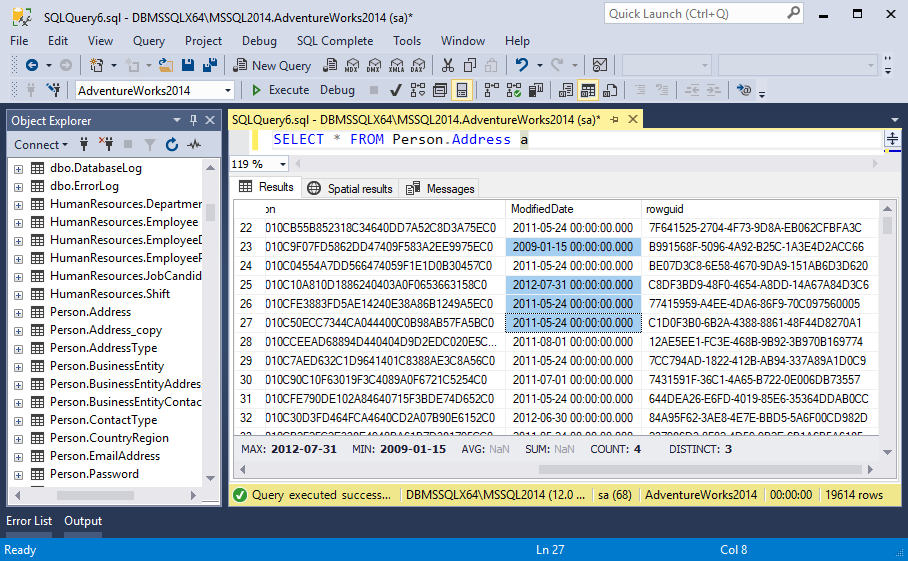Open the MDX query icon
Image resolution: width=908 pixels, height=561 pixels.
click(352, 65)
